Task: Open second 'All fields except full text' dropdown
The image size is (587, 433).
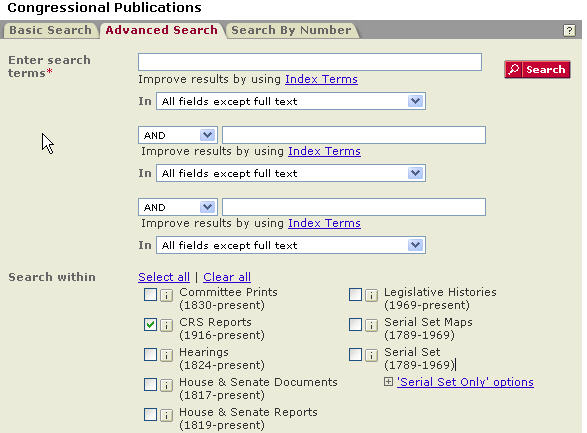Action: (291, 173)
